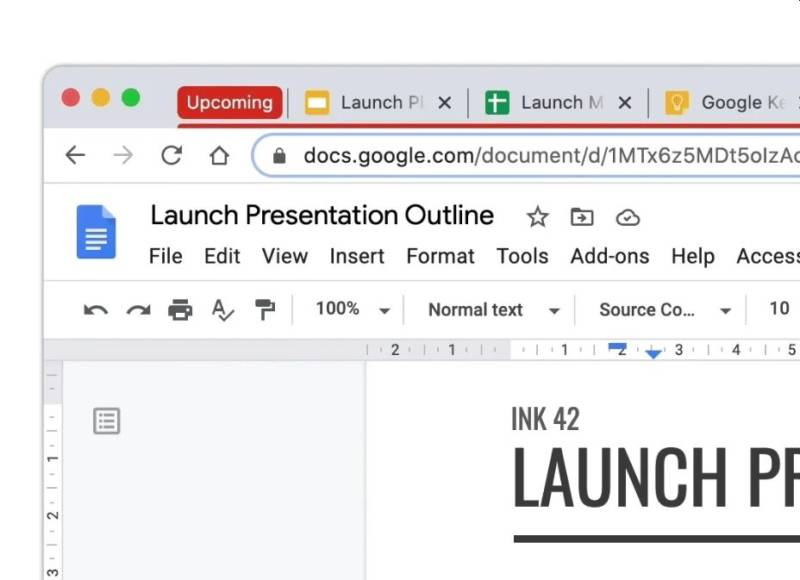Open the Normal text style dropdown
This screenshot has height=580, width=800.
coord(494,310)
